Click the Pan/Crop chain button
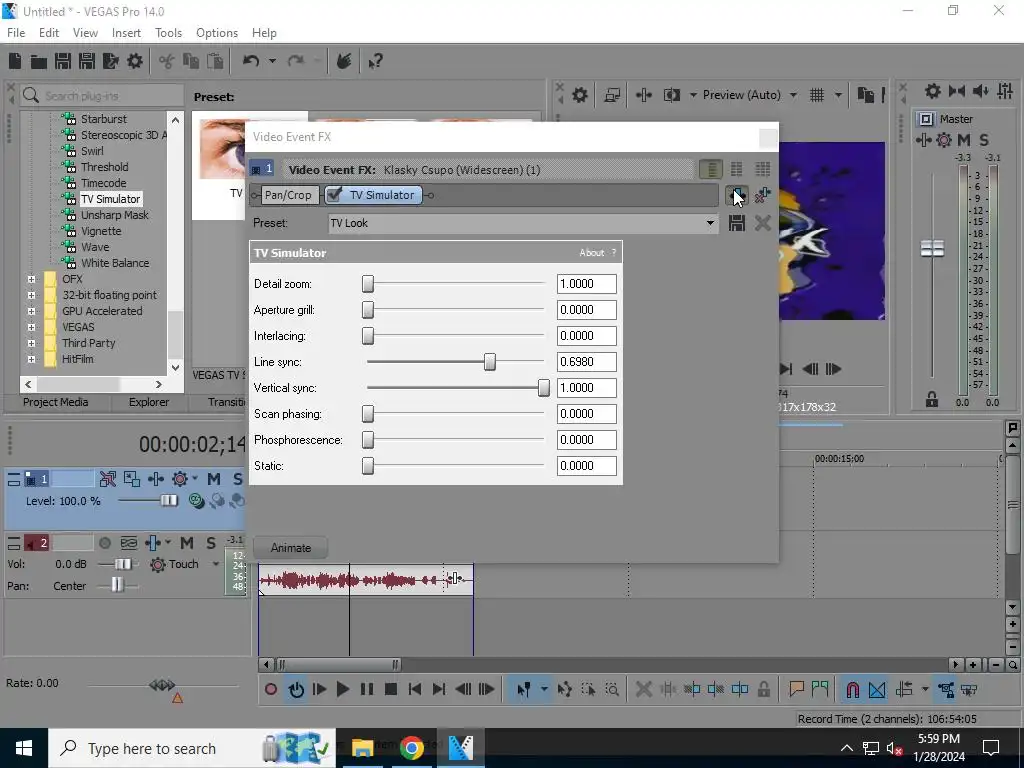Viewport: 1024px width, 768px height. coord(288,195)
